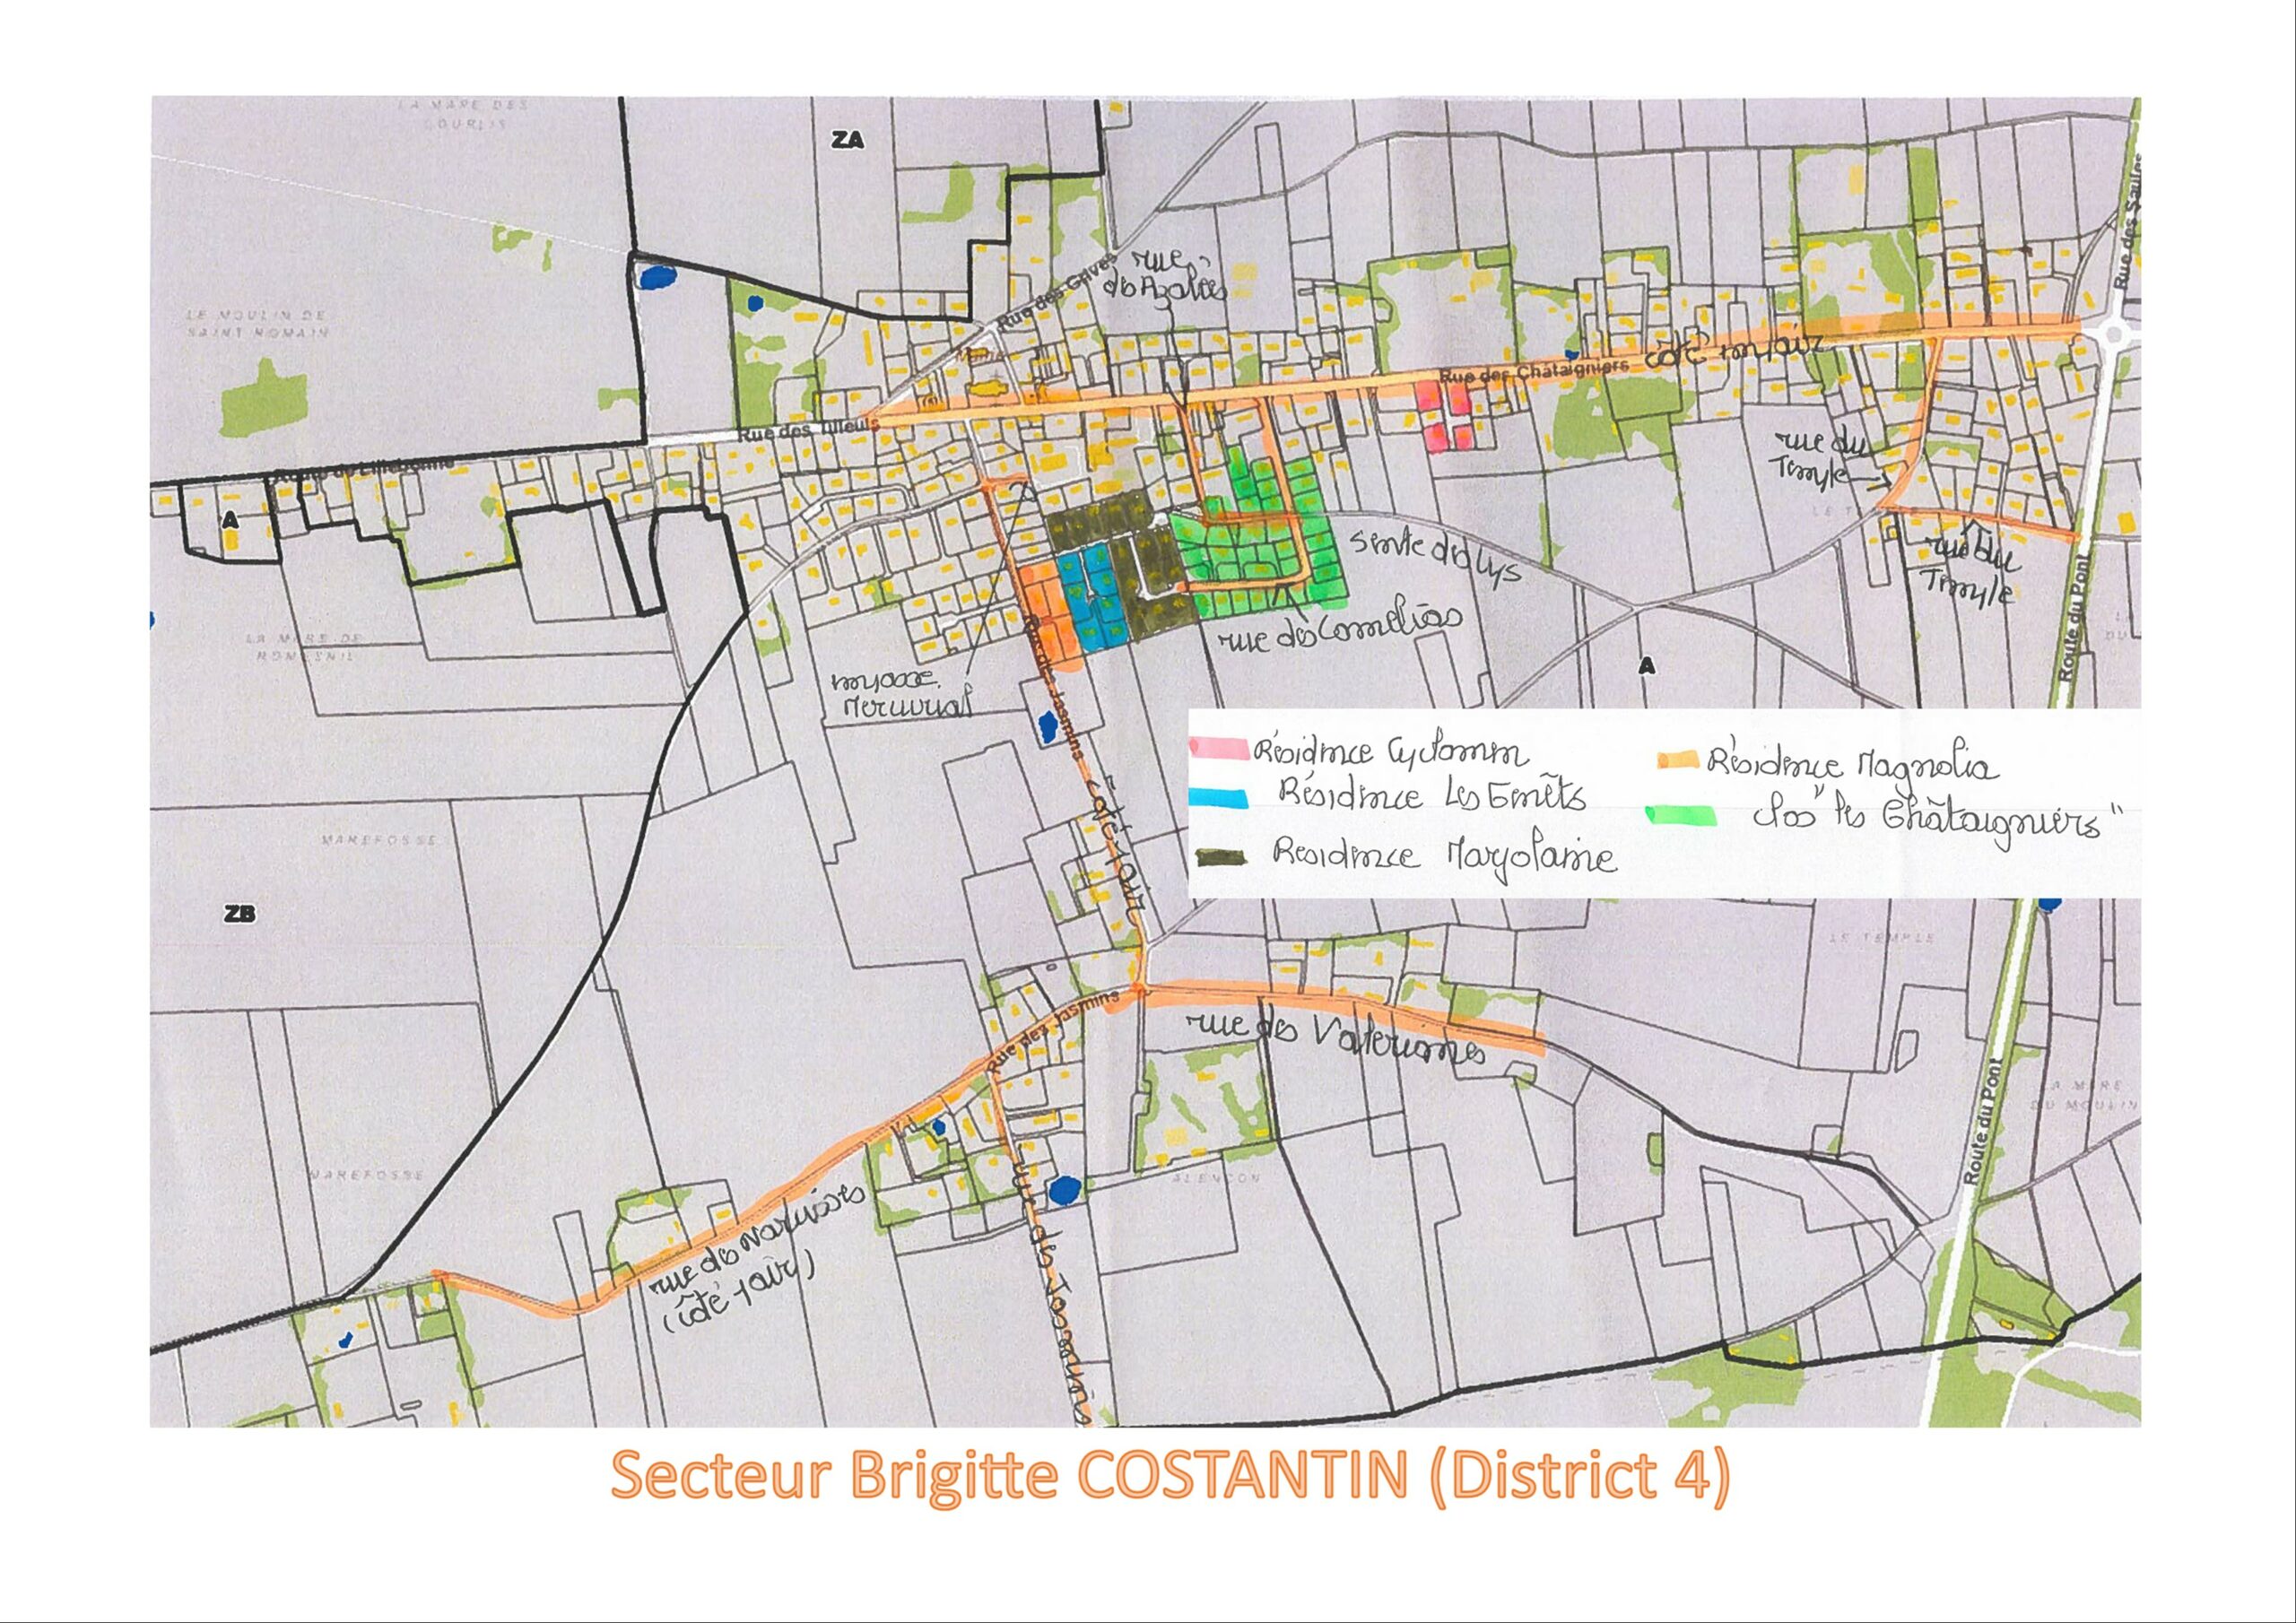The image size is (2296, 1623).
Task: Click the pink Résidence Cyclamen legend swatch
Action: [x=1218, y=747]
